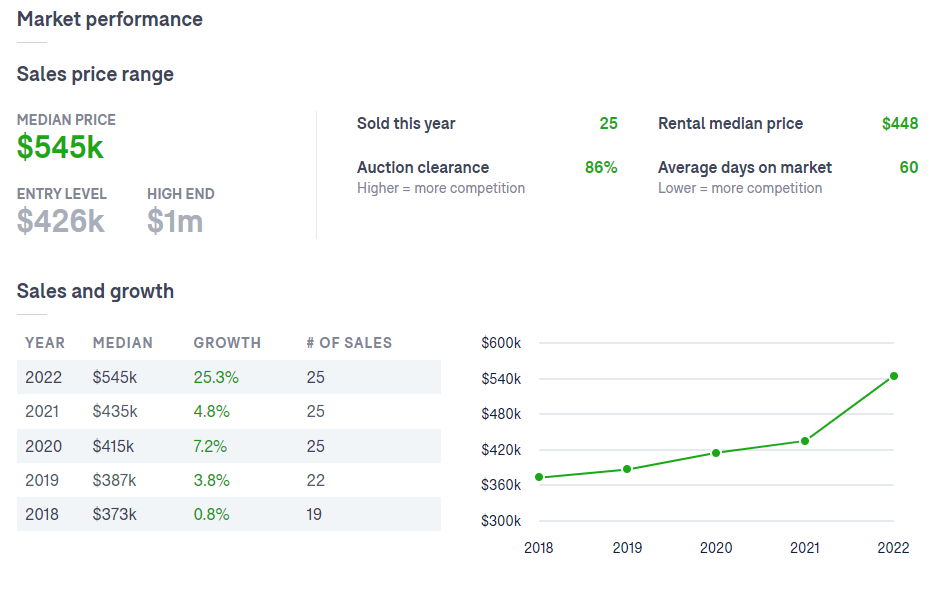Click the GROWTH column header
Viewport: 941px width, 589px height.
[227, 343]
